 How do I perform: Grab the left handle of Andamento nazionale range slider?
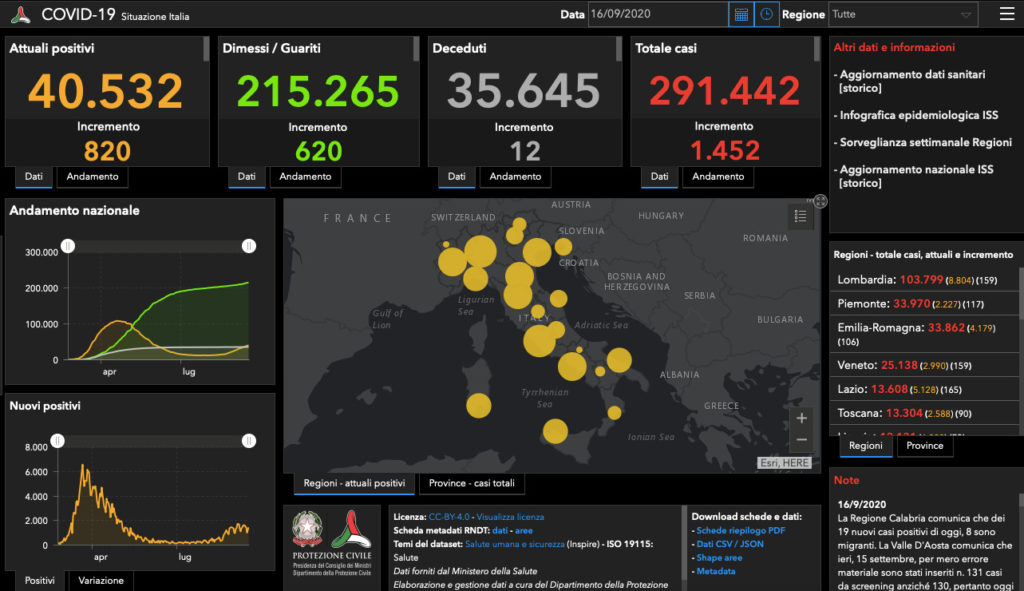tap(68, 246)
